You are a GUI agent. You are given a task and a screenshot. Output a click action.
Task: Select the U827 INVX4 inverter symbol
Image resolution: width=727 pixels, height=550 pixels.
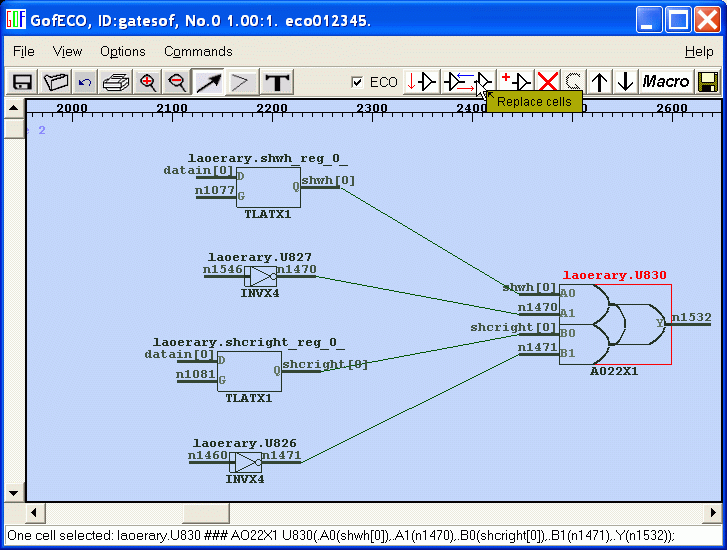(260, 276)
